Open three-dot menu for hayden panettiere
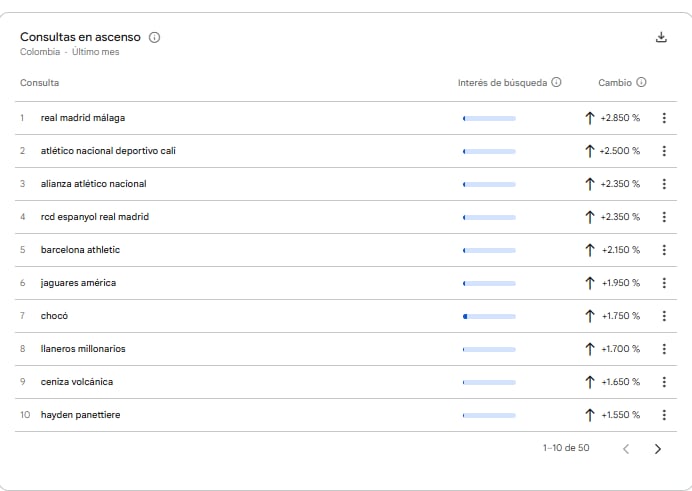 (x=664, y=415)
